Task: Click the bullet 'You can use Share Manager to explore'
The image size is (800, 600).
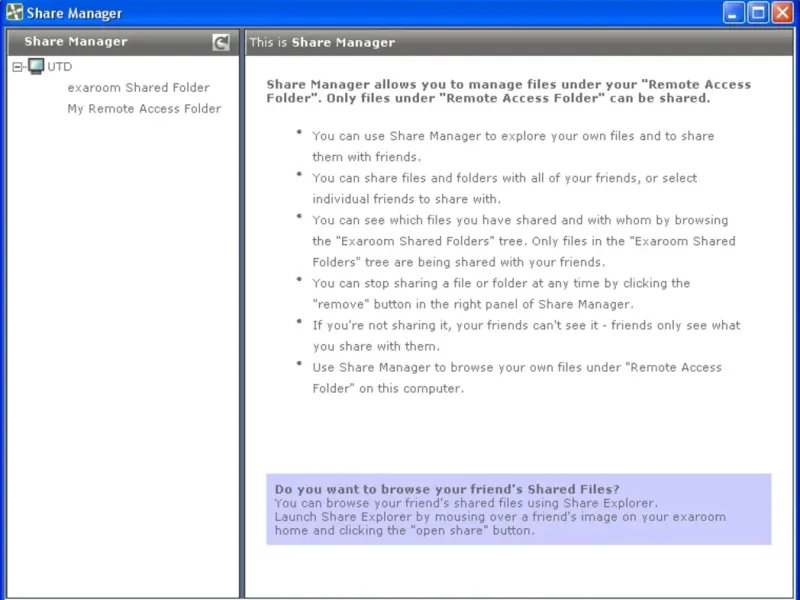Action: (513, 146)
